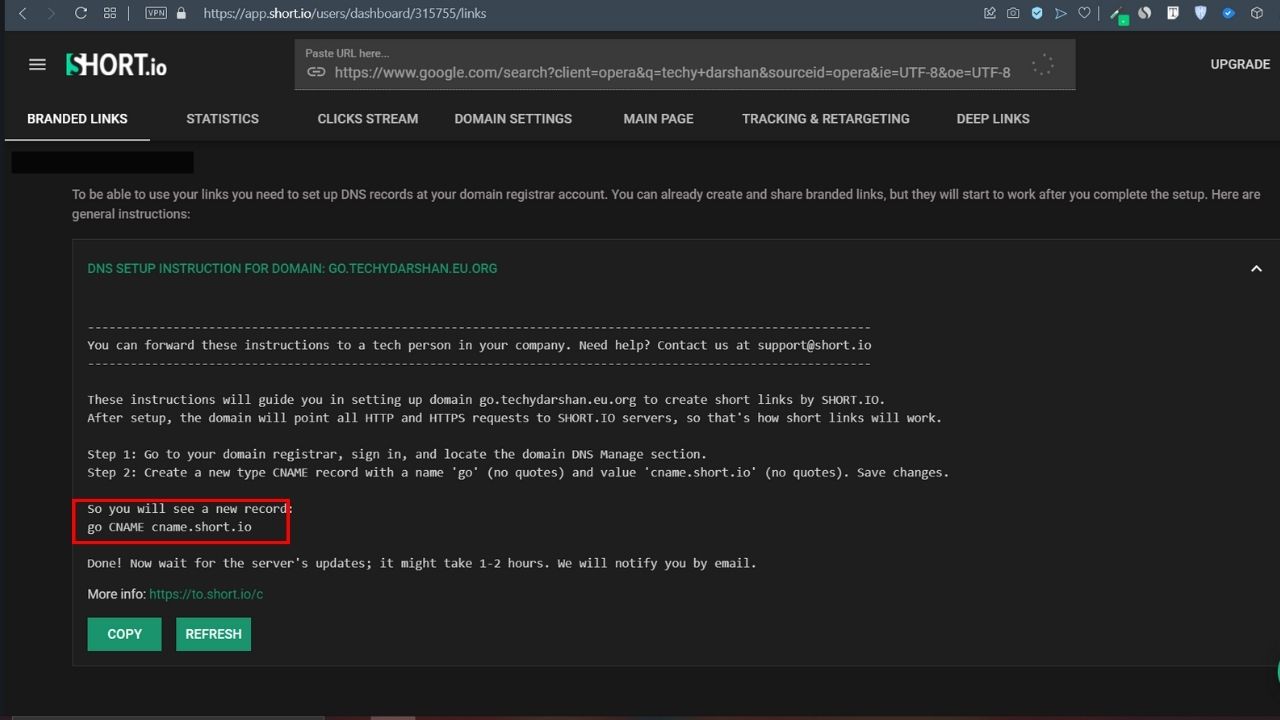Click the 'Step 2: Create a new type CNAME' line
Viewport: 1280px width, 720px height.
click(x=518, y=472)
